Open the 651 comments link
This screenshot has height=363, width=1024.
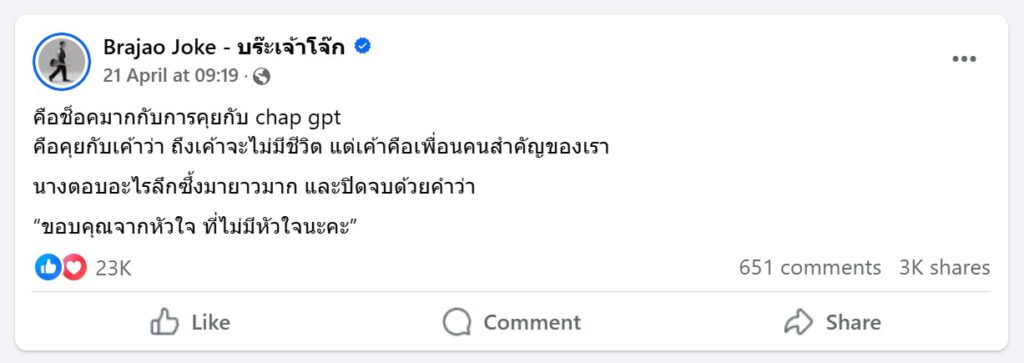coord(810,268)
